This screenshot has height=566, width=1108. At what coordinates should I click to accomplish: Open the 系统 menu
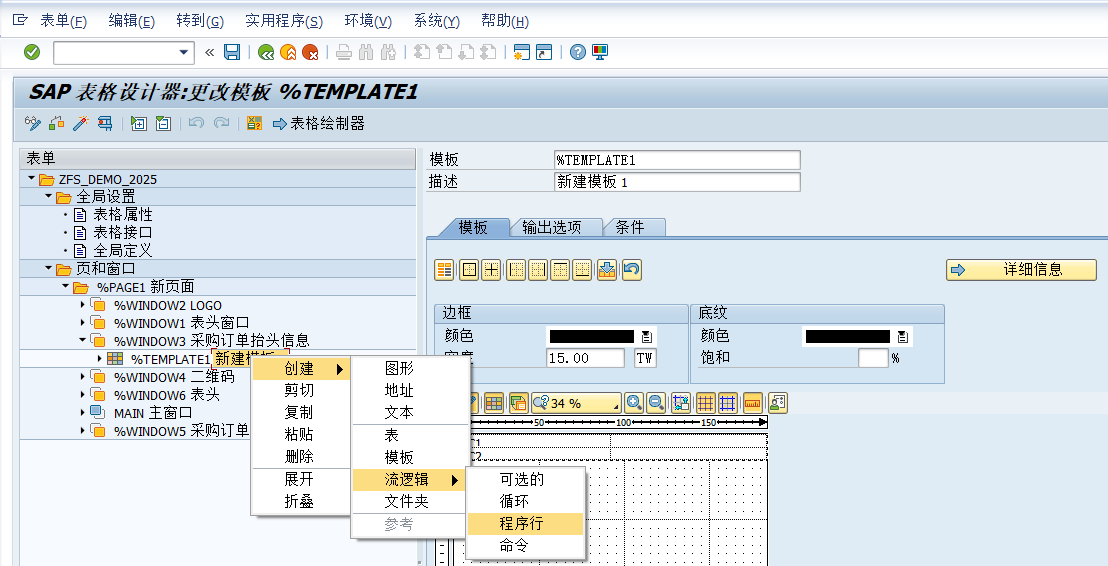pos(437,21)
